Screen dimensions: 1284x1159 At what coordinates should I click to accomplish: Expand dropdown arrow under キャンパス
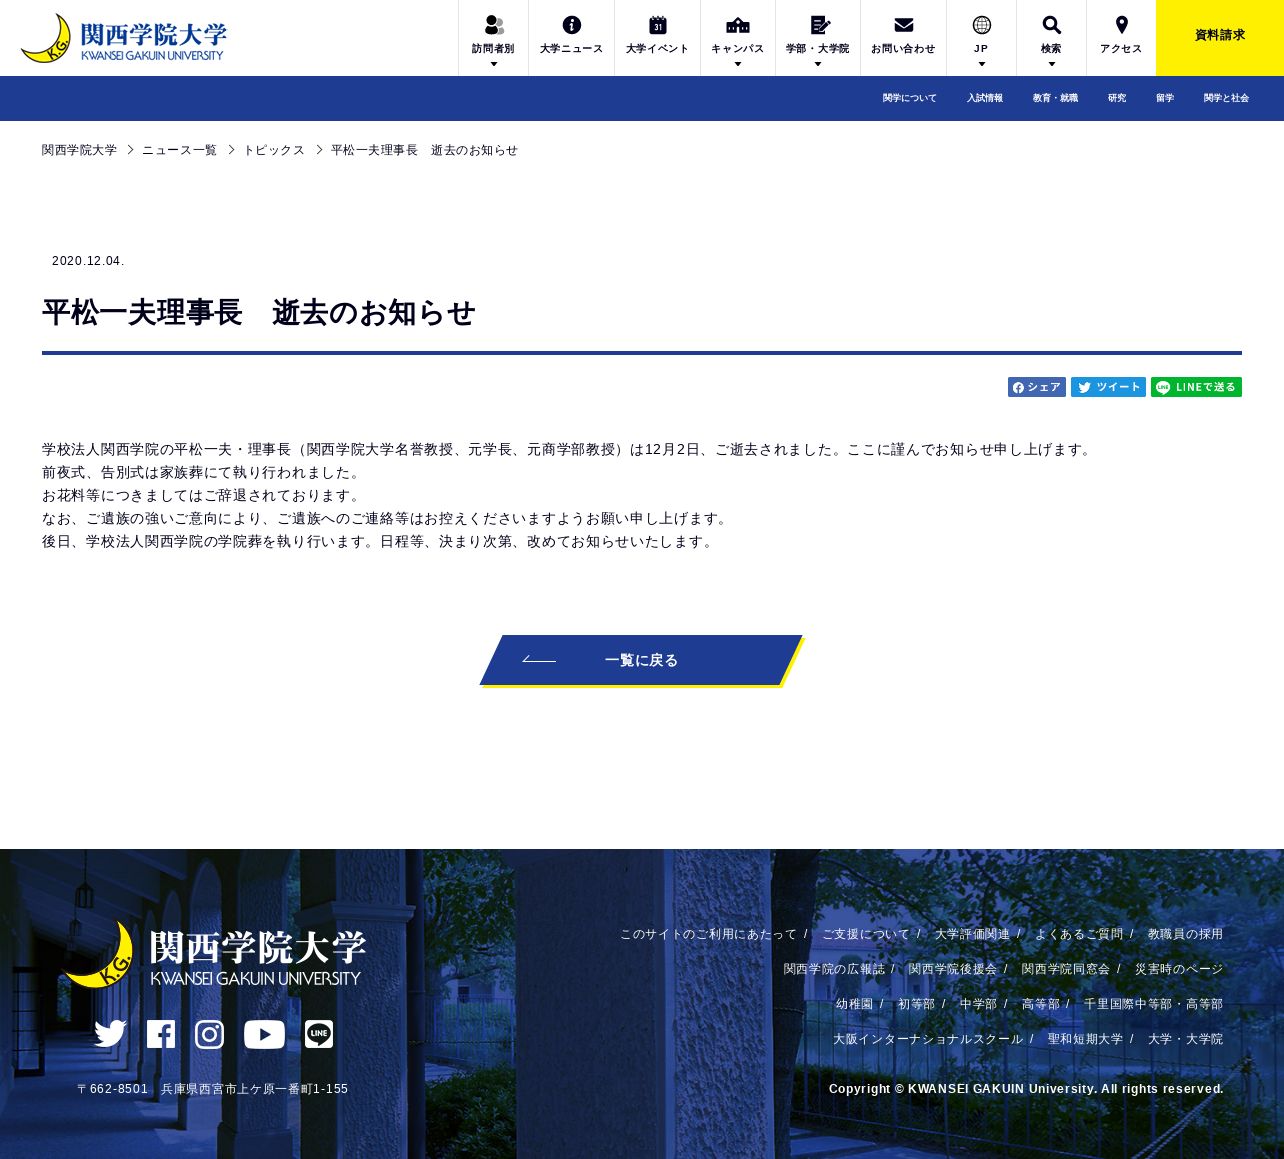(737, 64)
